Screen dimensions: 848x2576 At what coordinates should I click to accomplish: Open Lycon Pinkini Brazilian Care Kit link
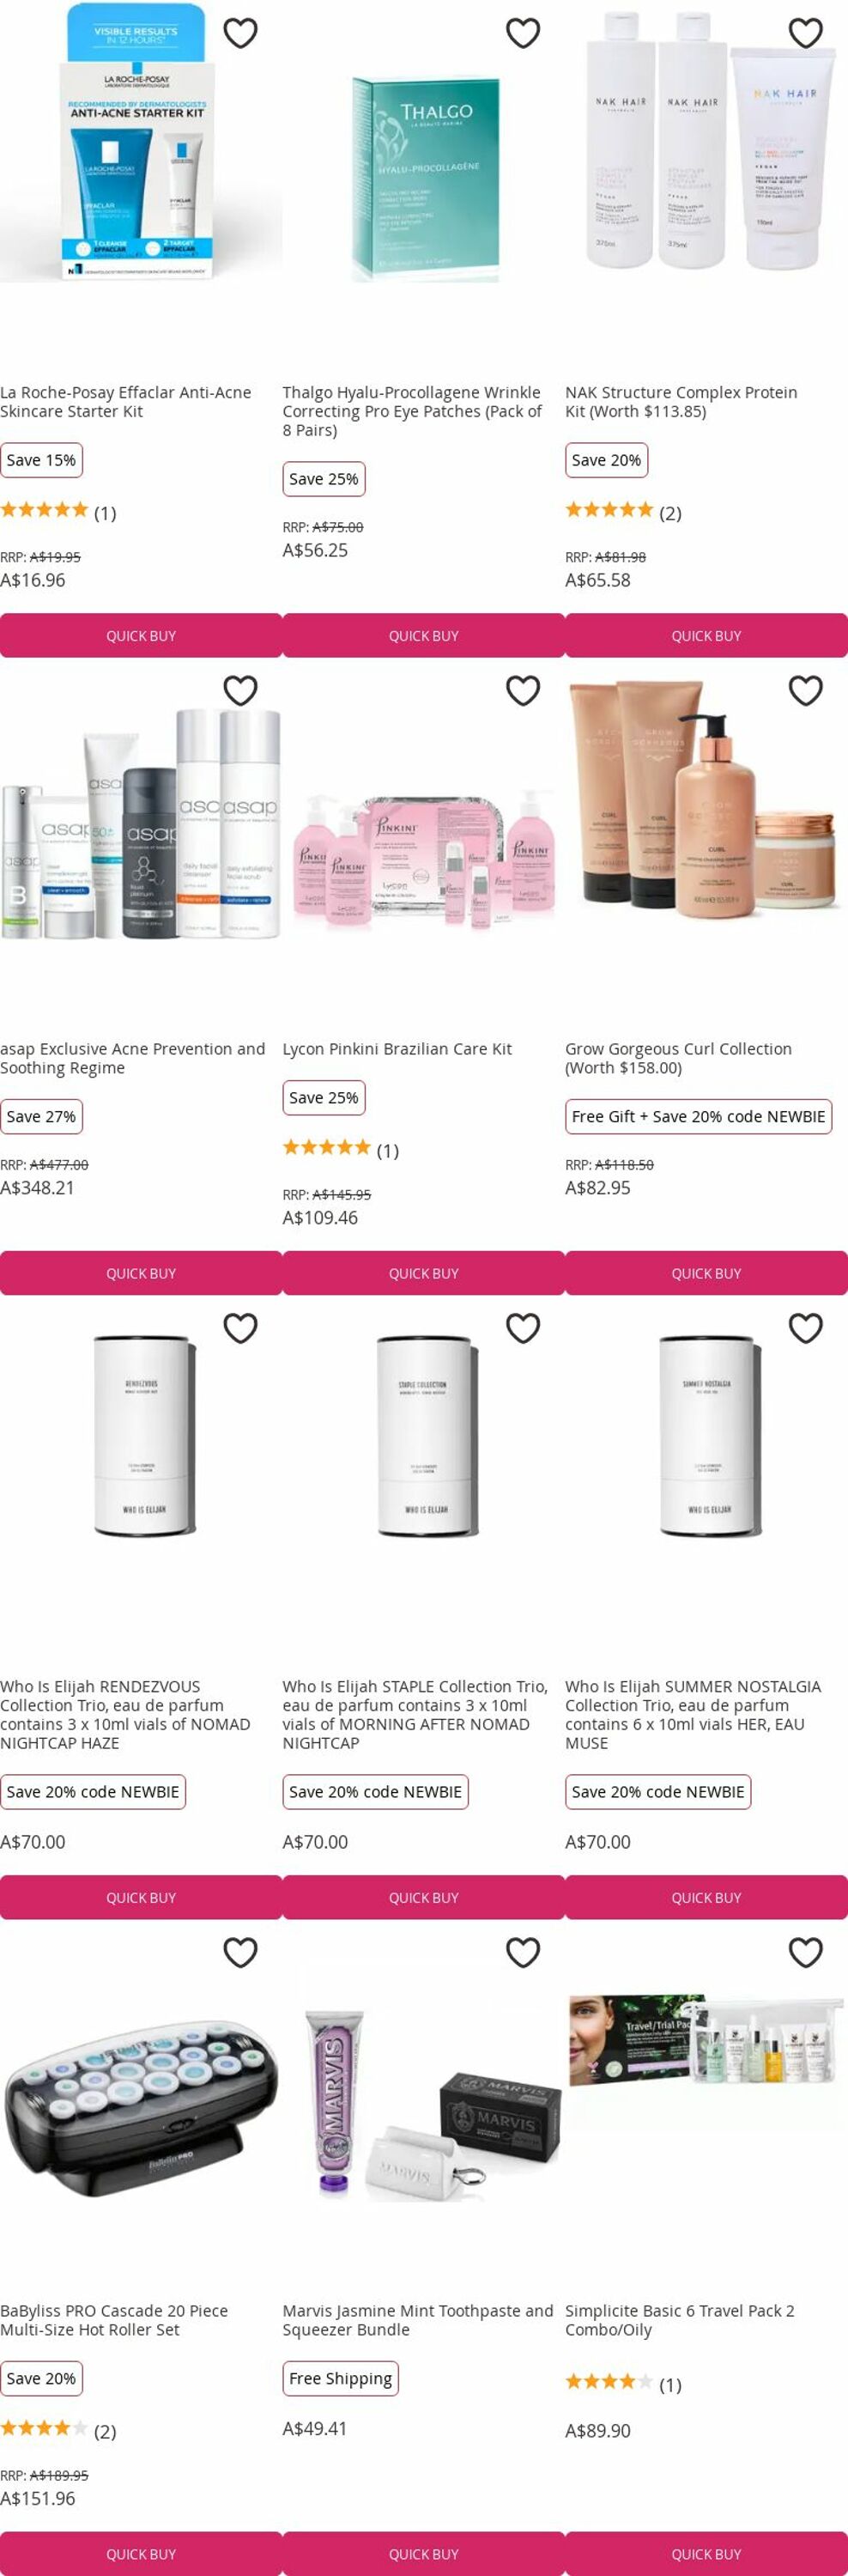coord(397,1049)
